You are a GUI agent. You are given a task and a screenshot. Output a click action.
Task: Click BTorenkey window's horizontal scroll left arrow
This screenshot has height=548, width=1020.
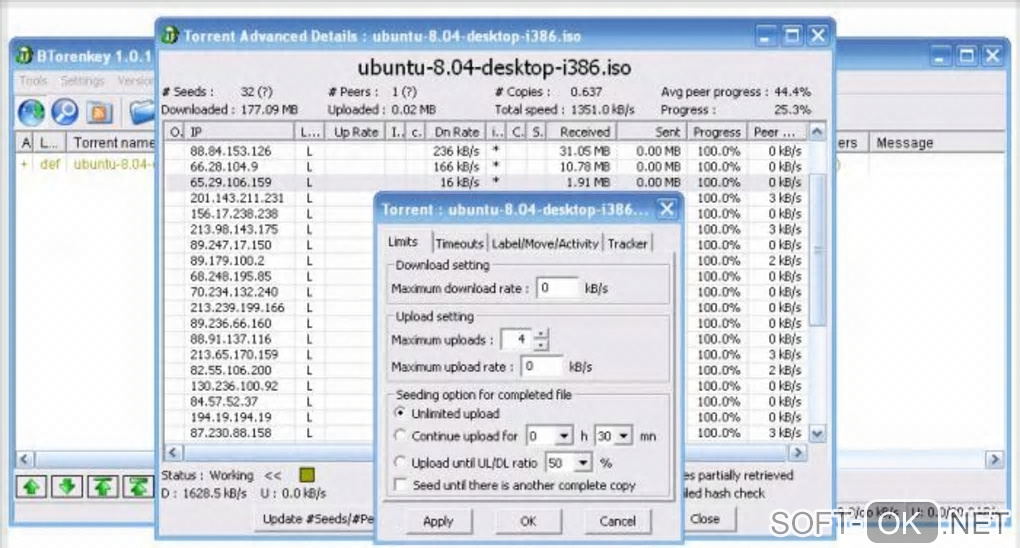(24, 459)
